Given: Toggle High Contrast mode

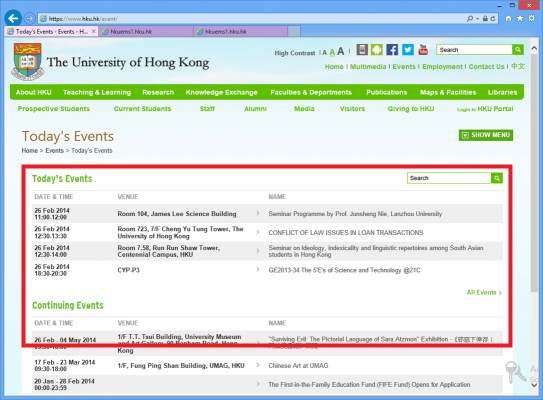Looking at the screenshot, I should [x=295, y=53].
